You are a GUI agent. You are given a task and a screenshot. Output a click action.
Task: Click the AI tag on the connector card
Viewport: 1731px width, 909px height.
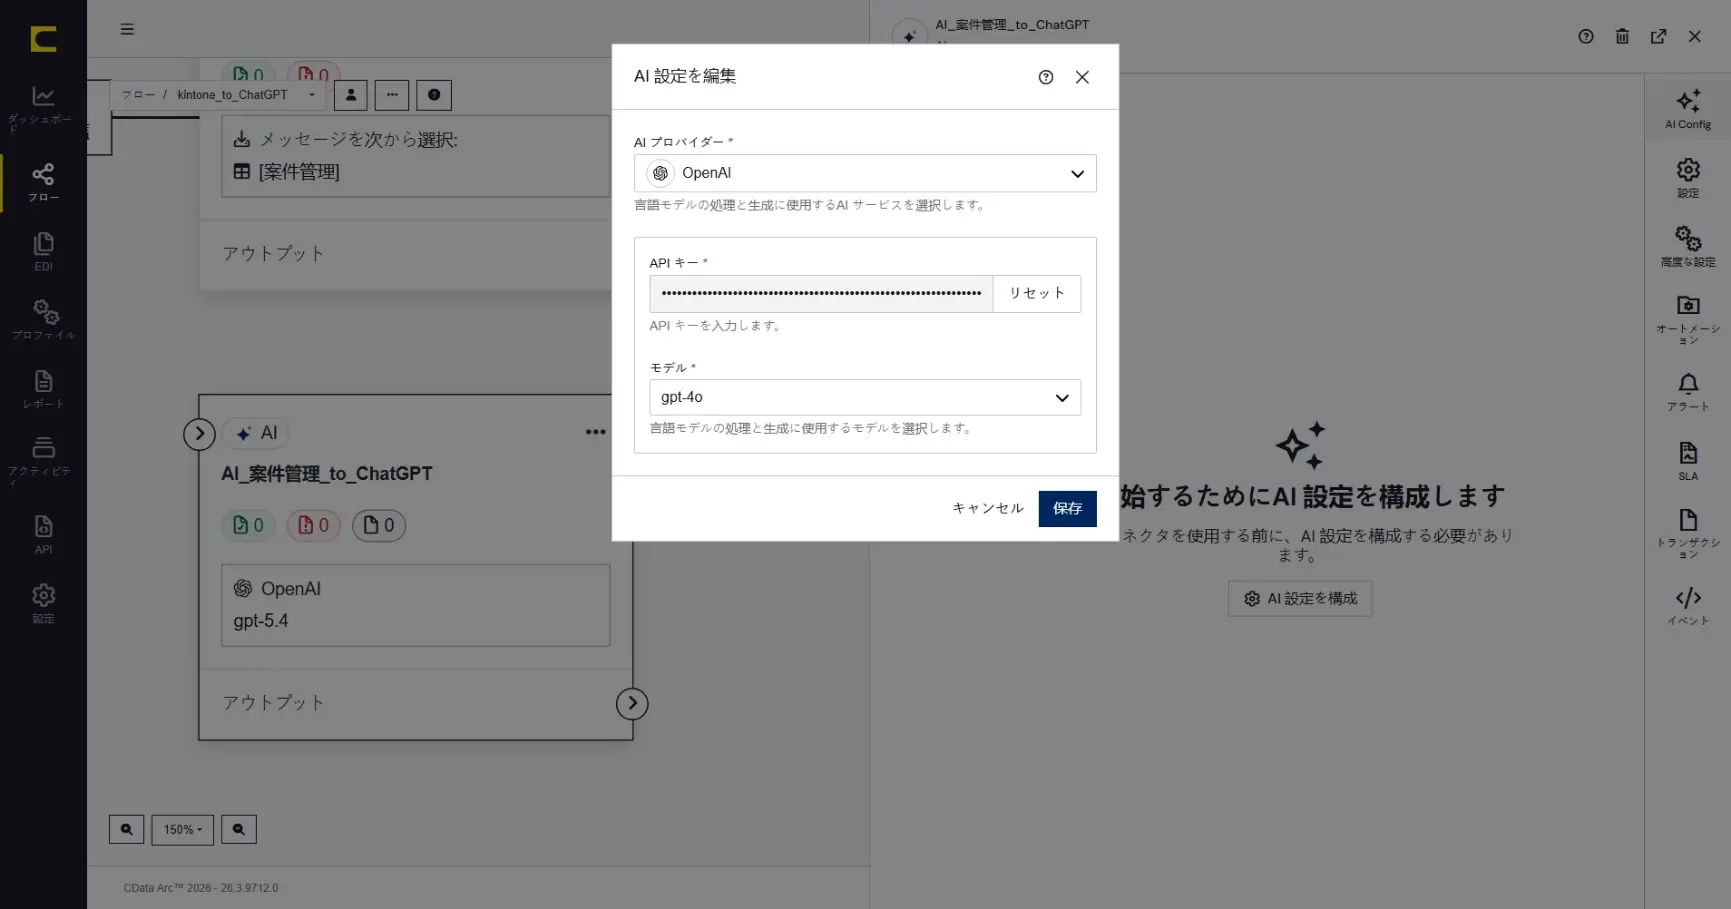tap(256, 433)
